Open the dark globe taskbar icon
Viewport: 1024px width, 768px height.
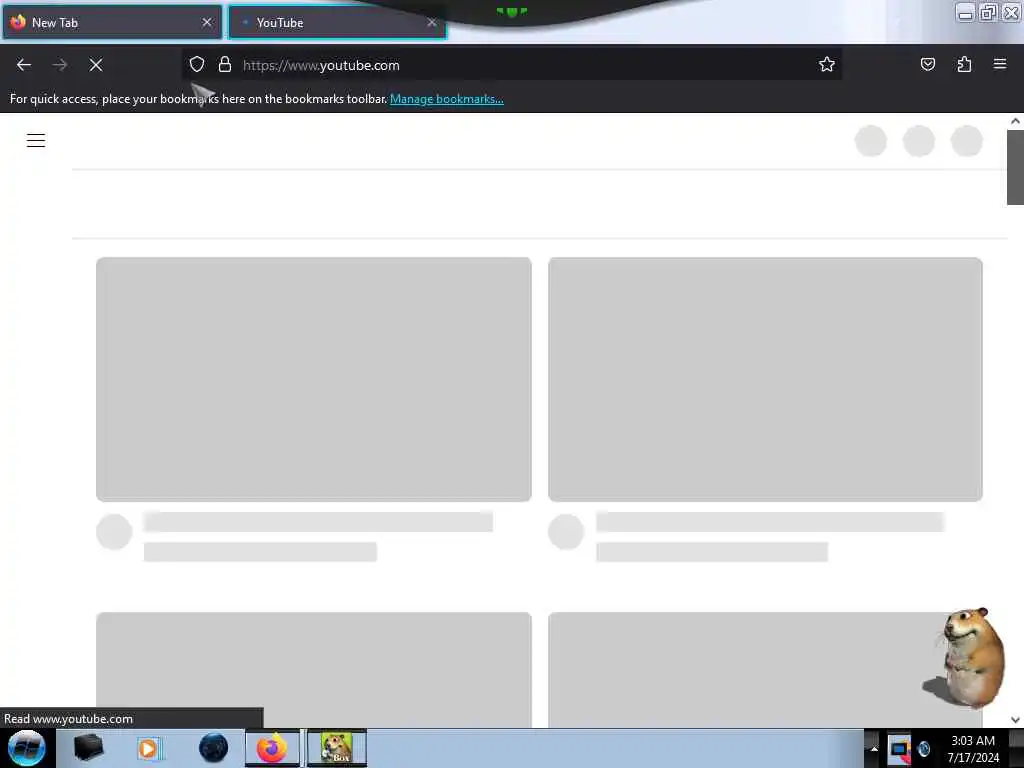tap(214, 748)
